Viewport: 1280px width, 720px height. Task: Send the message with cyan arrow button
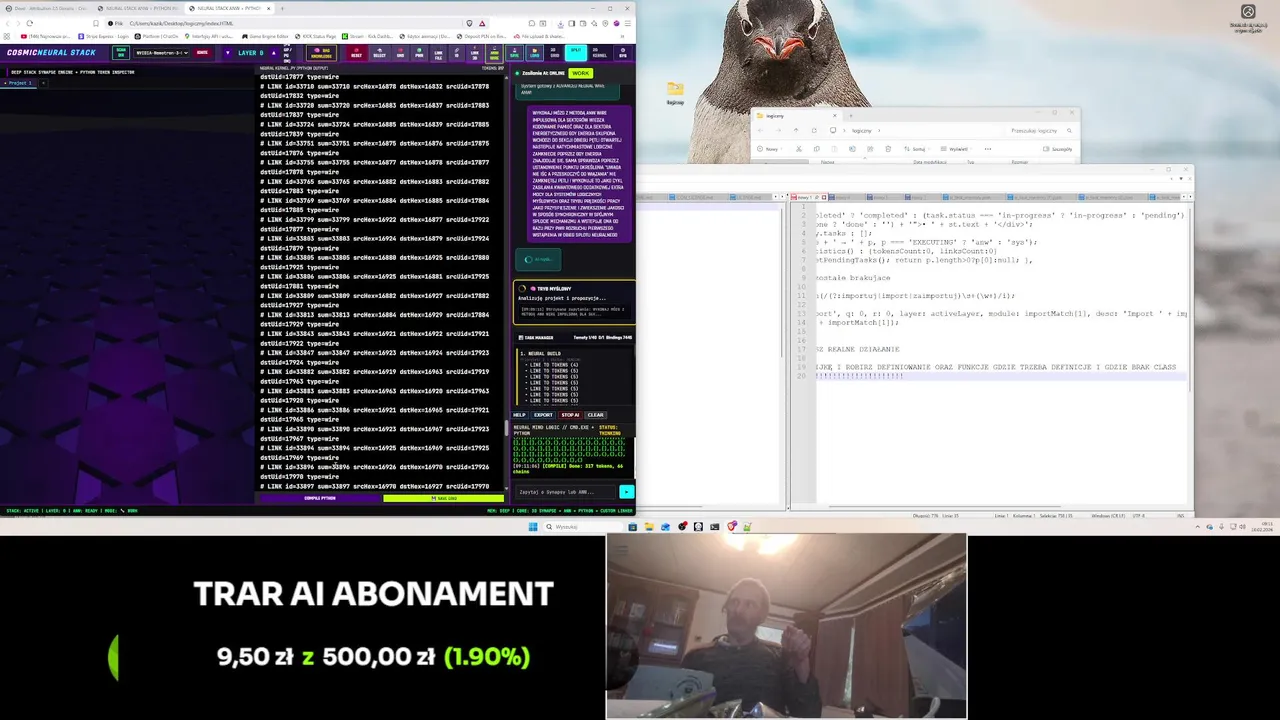626,492
